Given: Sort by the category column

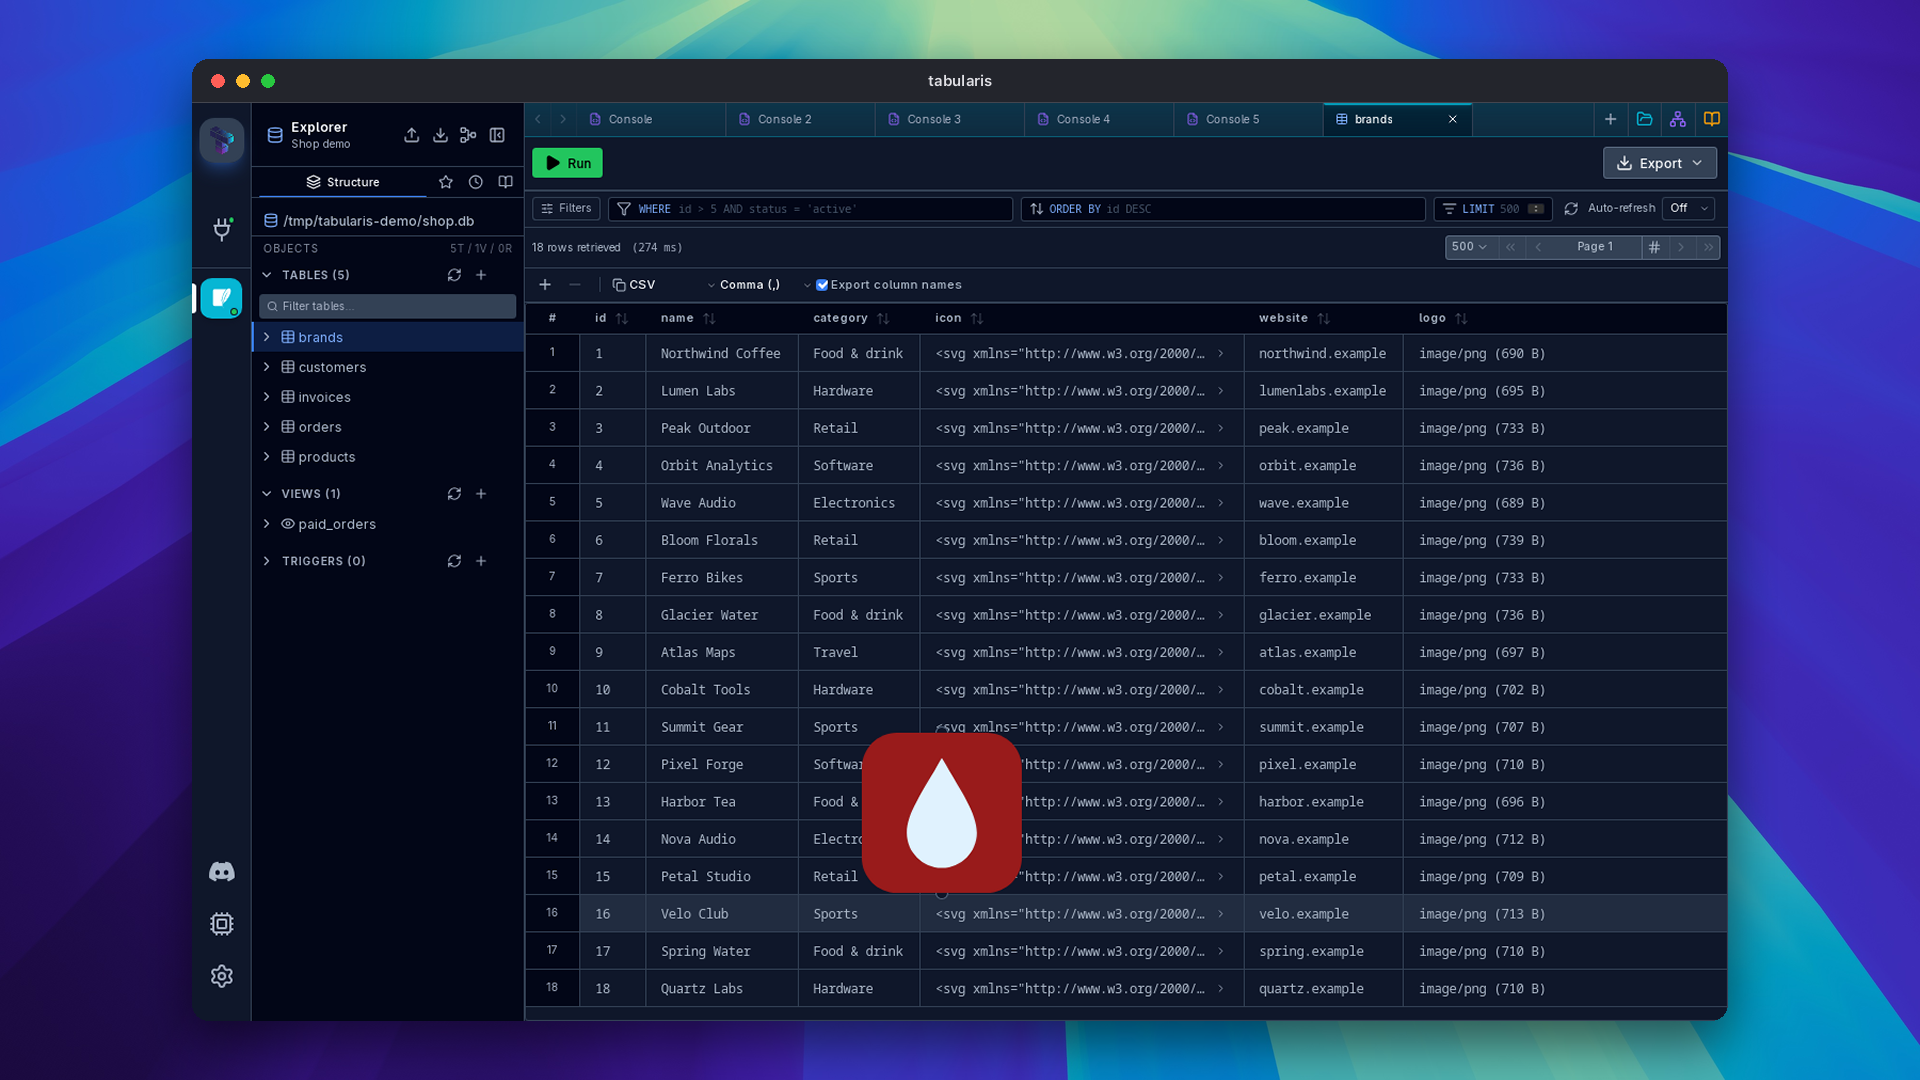Looking at the screenshot, I should (x=883, y=319).
